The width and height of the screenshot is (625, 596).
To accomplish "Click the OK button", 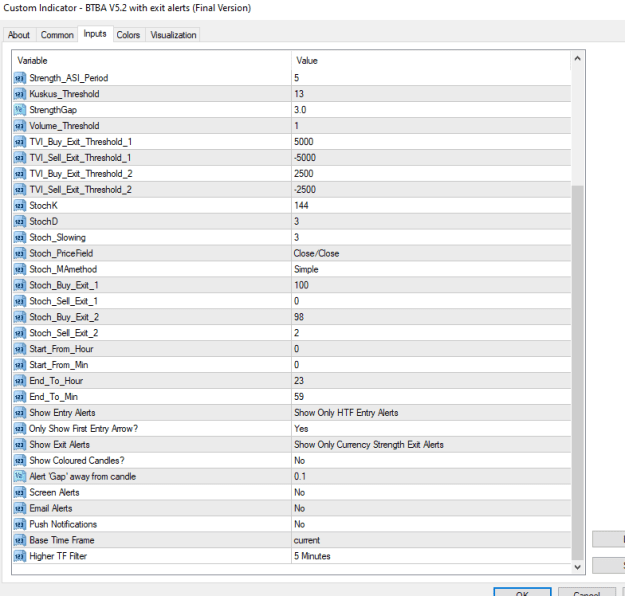I will click(x=522, y=592).
